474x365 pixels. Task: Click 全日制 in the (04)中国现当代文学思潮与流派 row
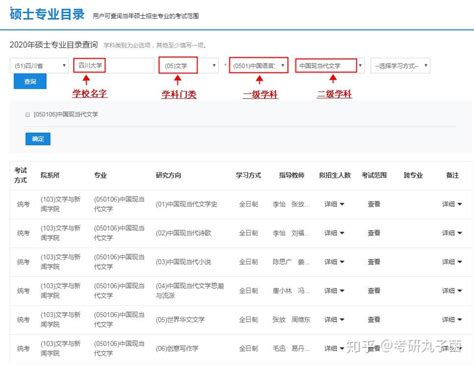(249, 291)
